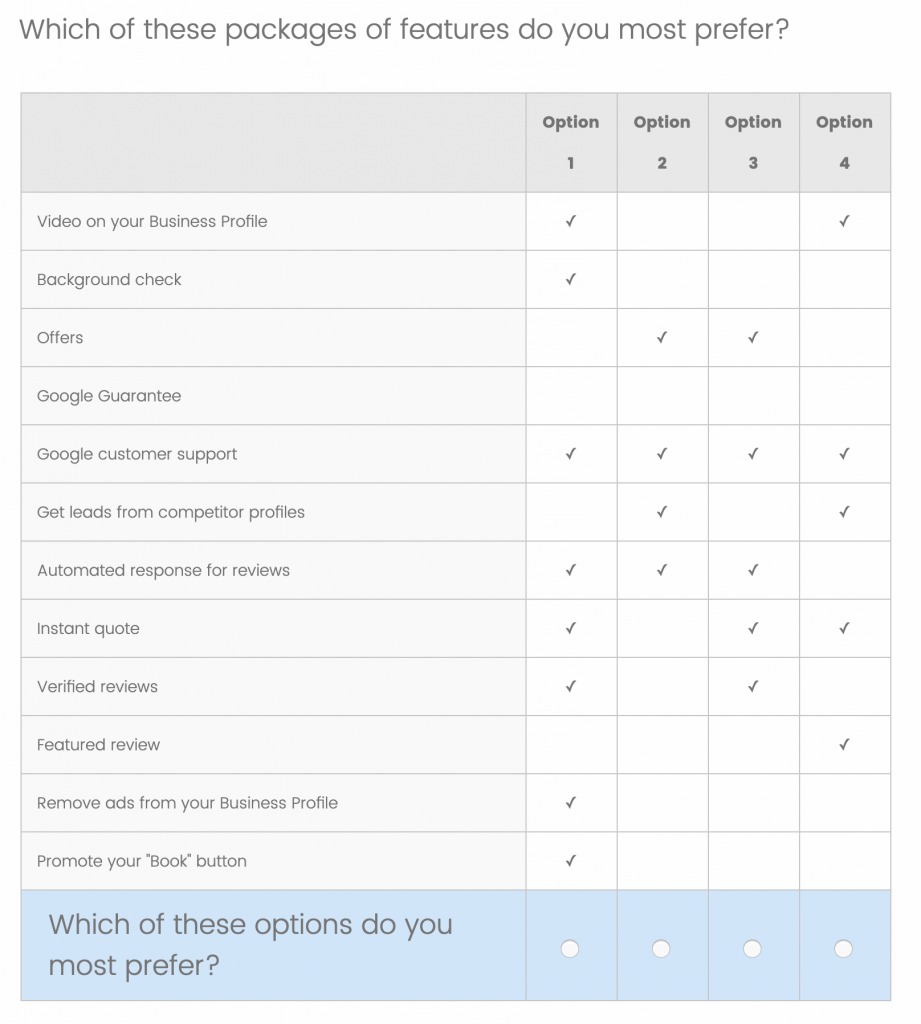Click Option 1 checkmark for Background check
921x1024 pixels.
(571, 280)
